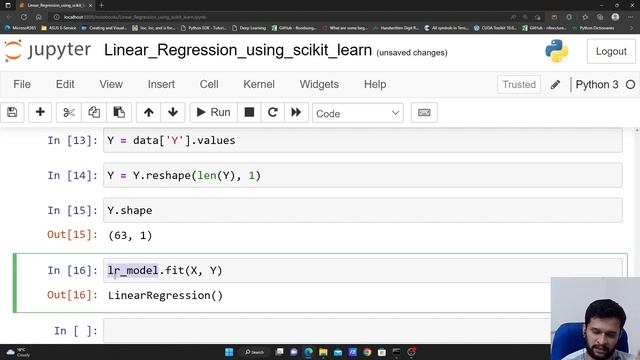Viewport: 640px width, 360px height.
Task: Open the View menu
Action: 111,84
